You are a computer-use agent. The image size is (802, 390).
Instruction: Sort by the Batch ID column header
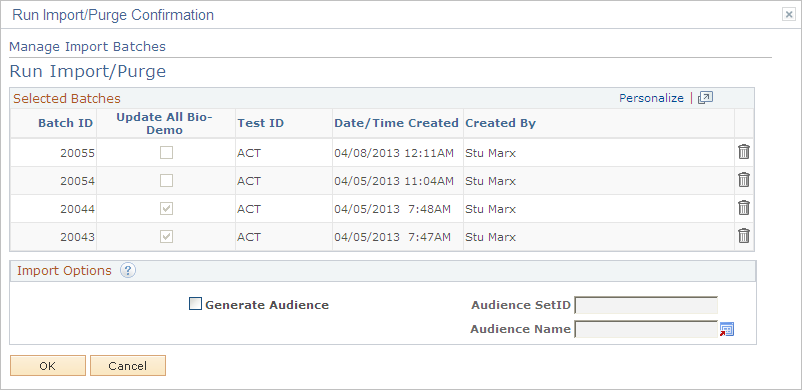coord(65,123)
